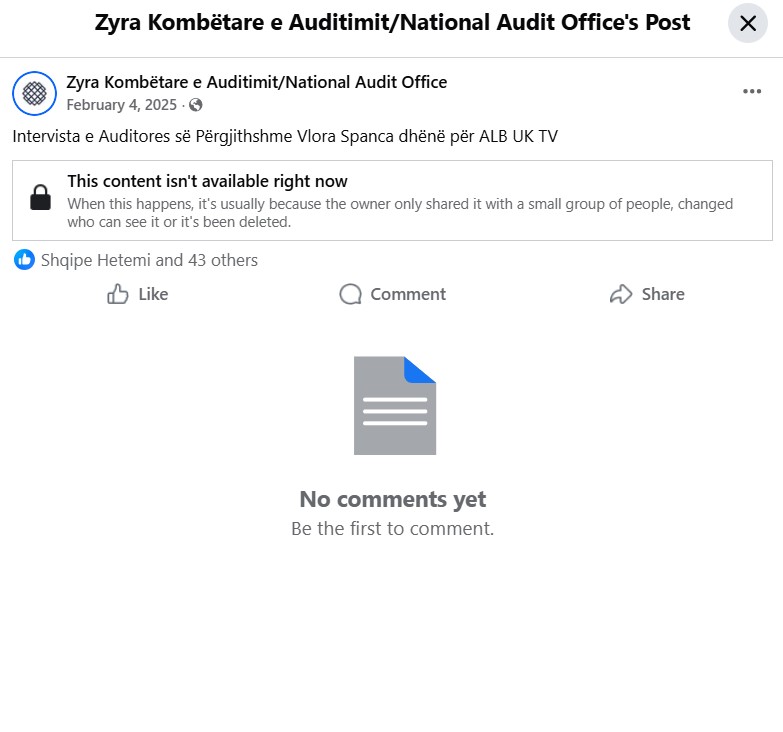Click the speech bubble Comment icon
783x732 pixels.
350,294
